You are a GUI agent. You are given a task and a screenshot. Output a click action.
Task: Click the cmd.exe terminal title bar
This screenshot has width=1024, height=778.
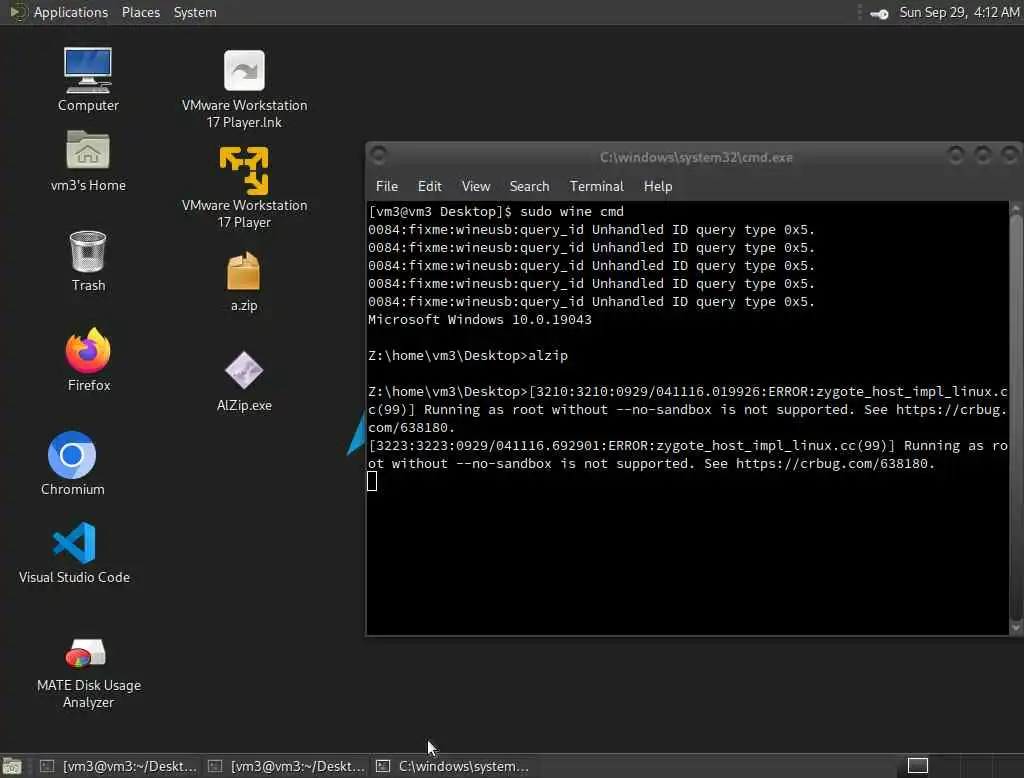point(696,157)
